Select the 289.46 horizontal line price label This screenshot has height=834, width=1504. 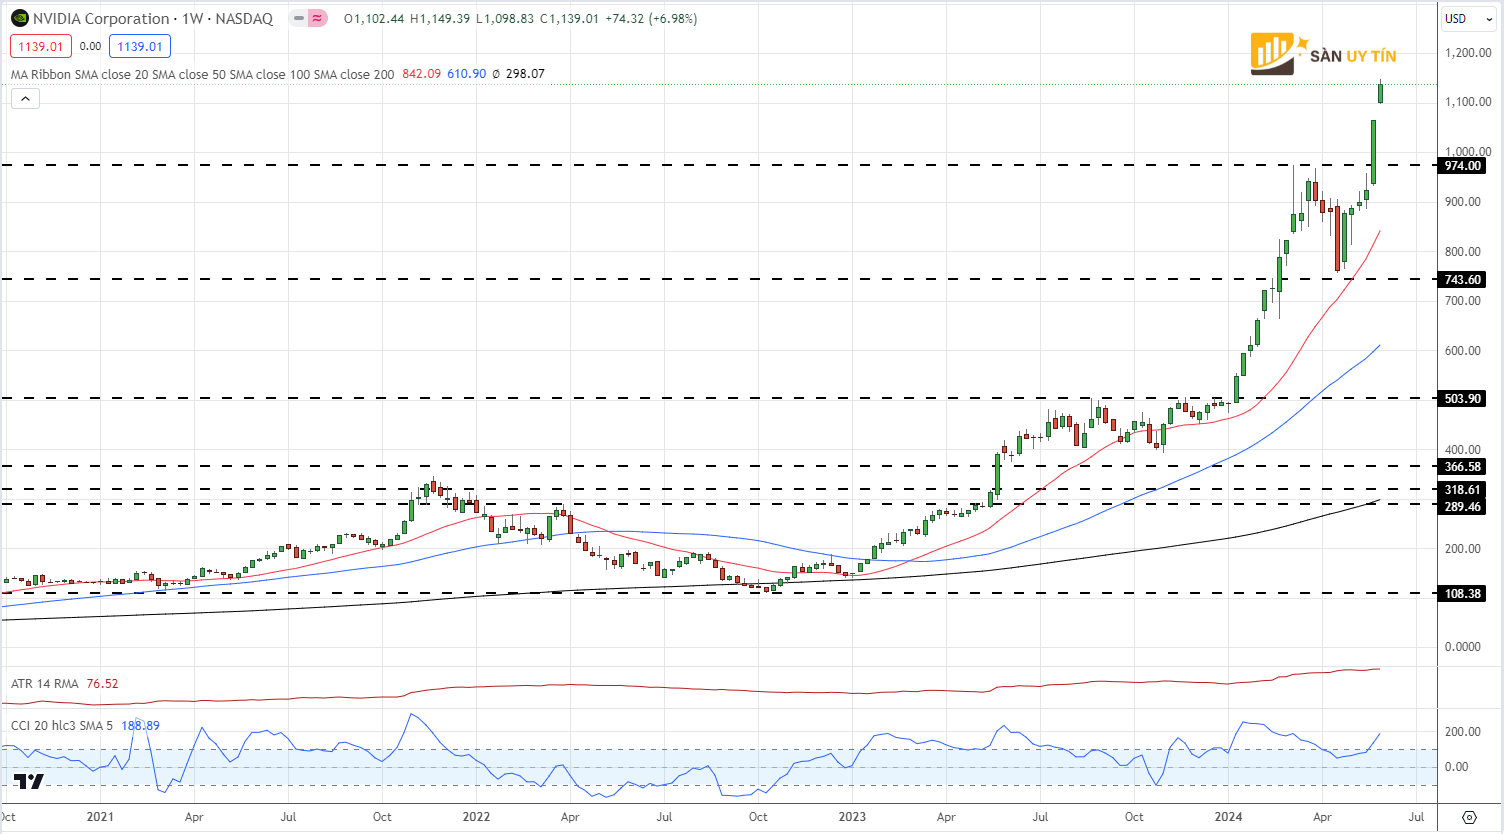tap(1462, 507)
